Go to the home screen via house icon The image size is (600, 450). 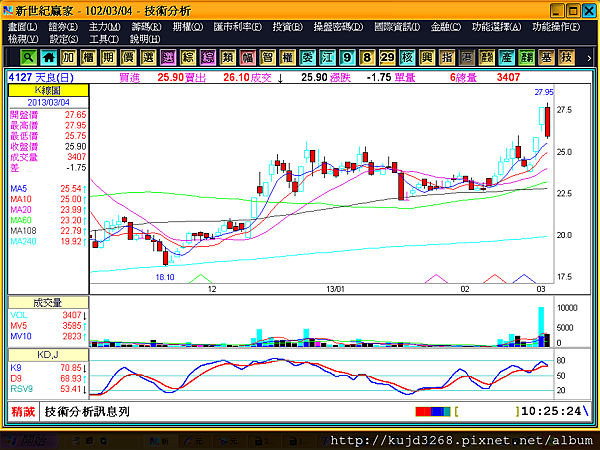point(48,57)
